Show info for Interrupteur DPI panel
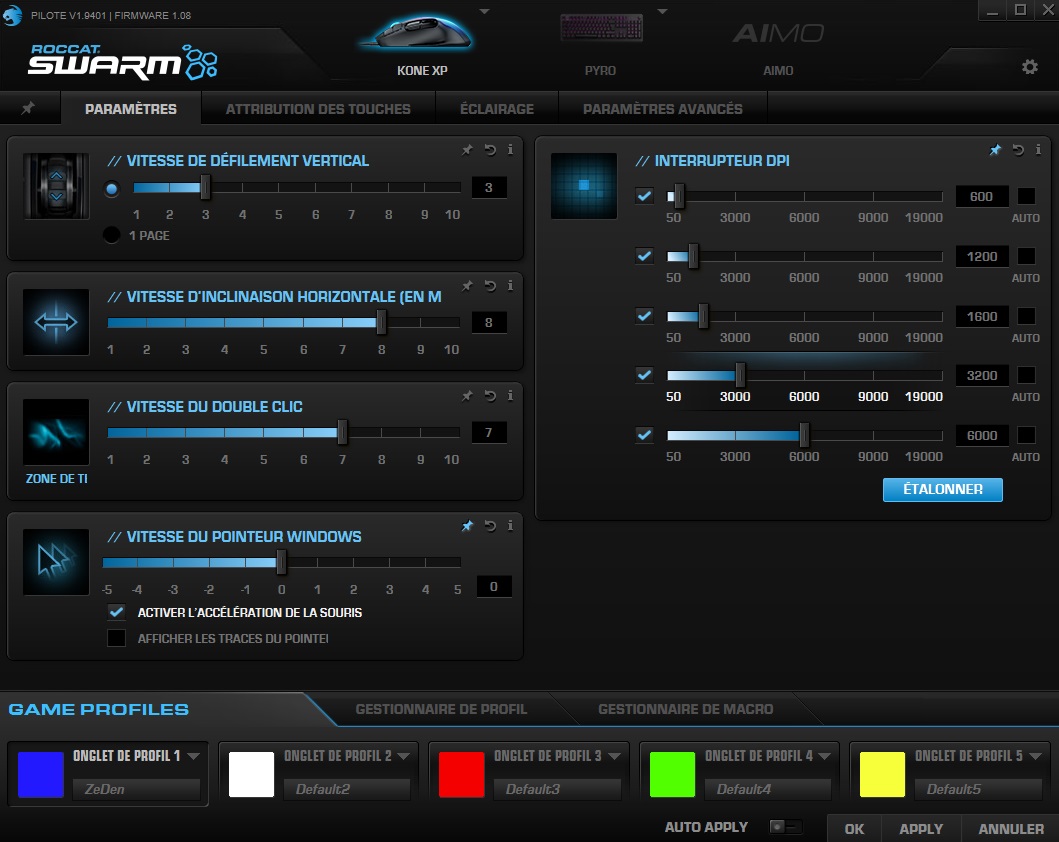The height and width of the screenshot is (842, 1059). coord(1040,150)
